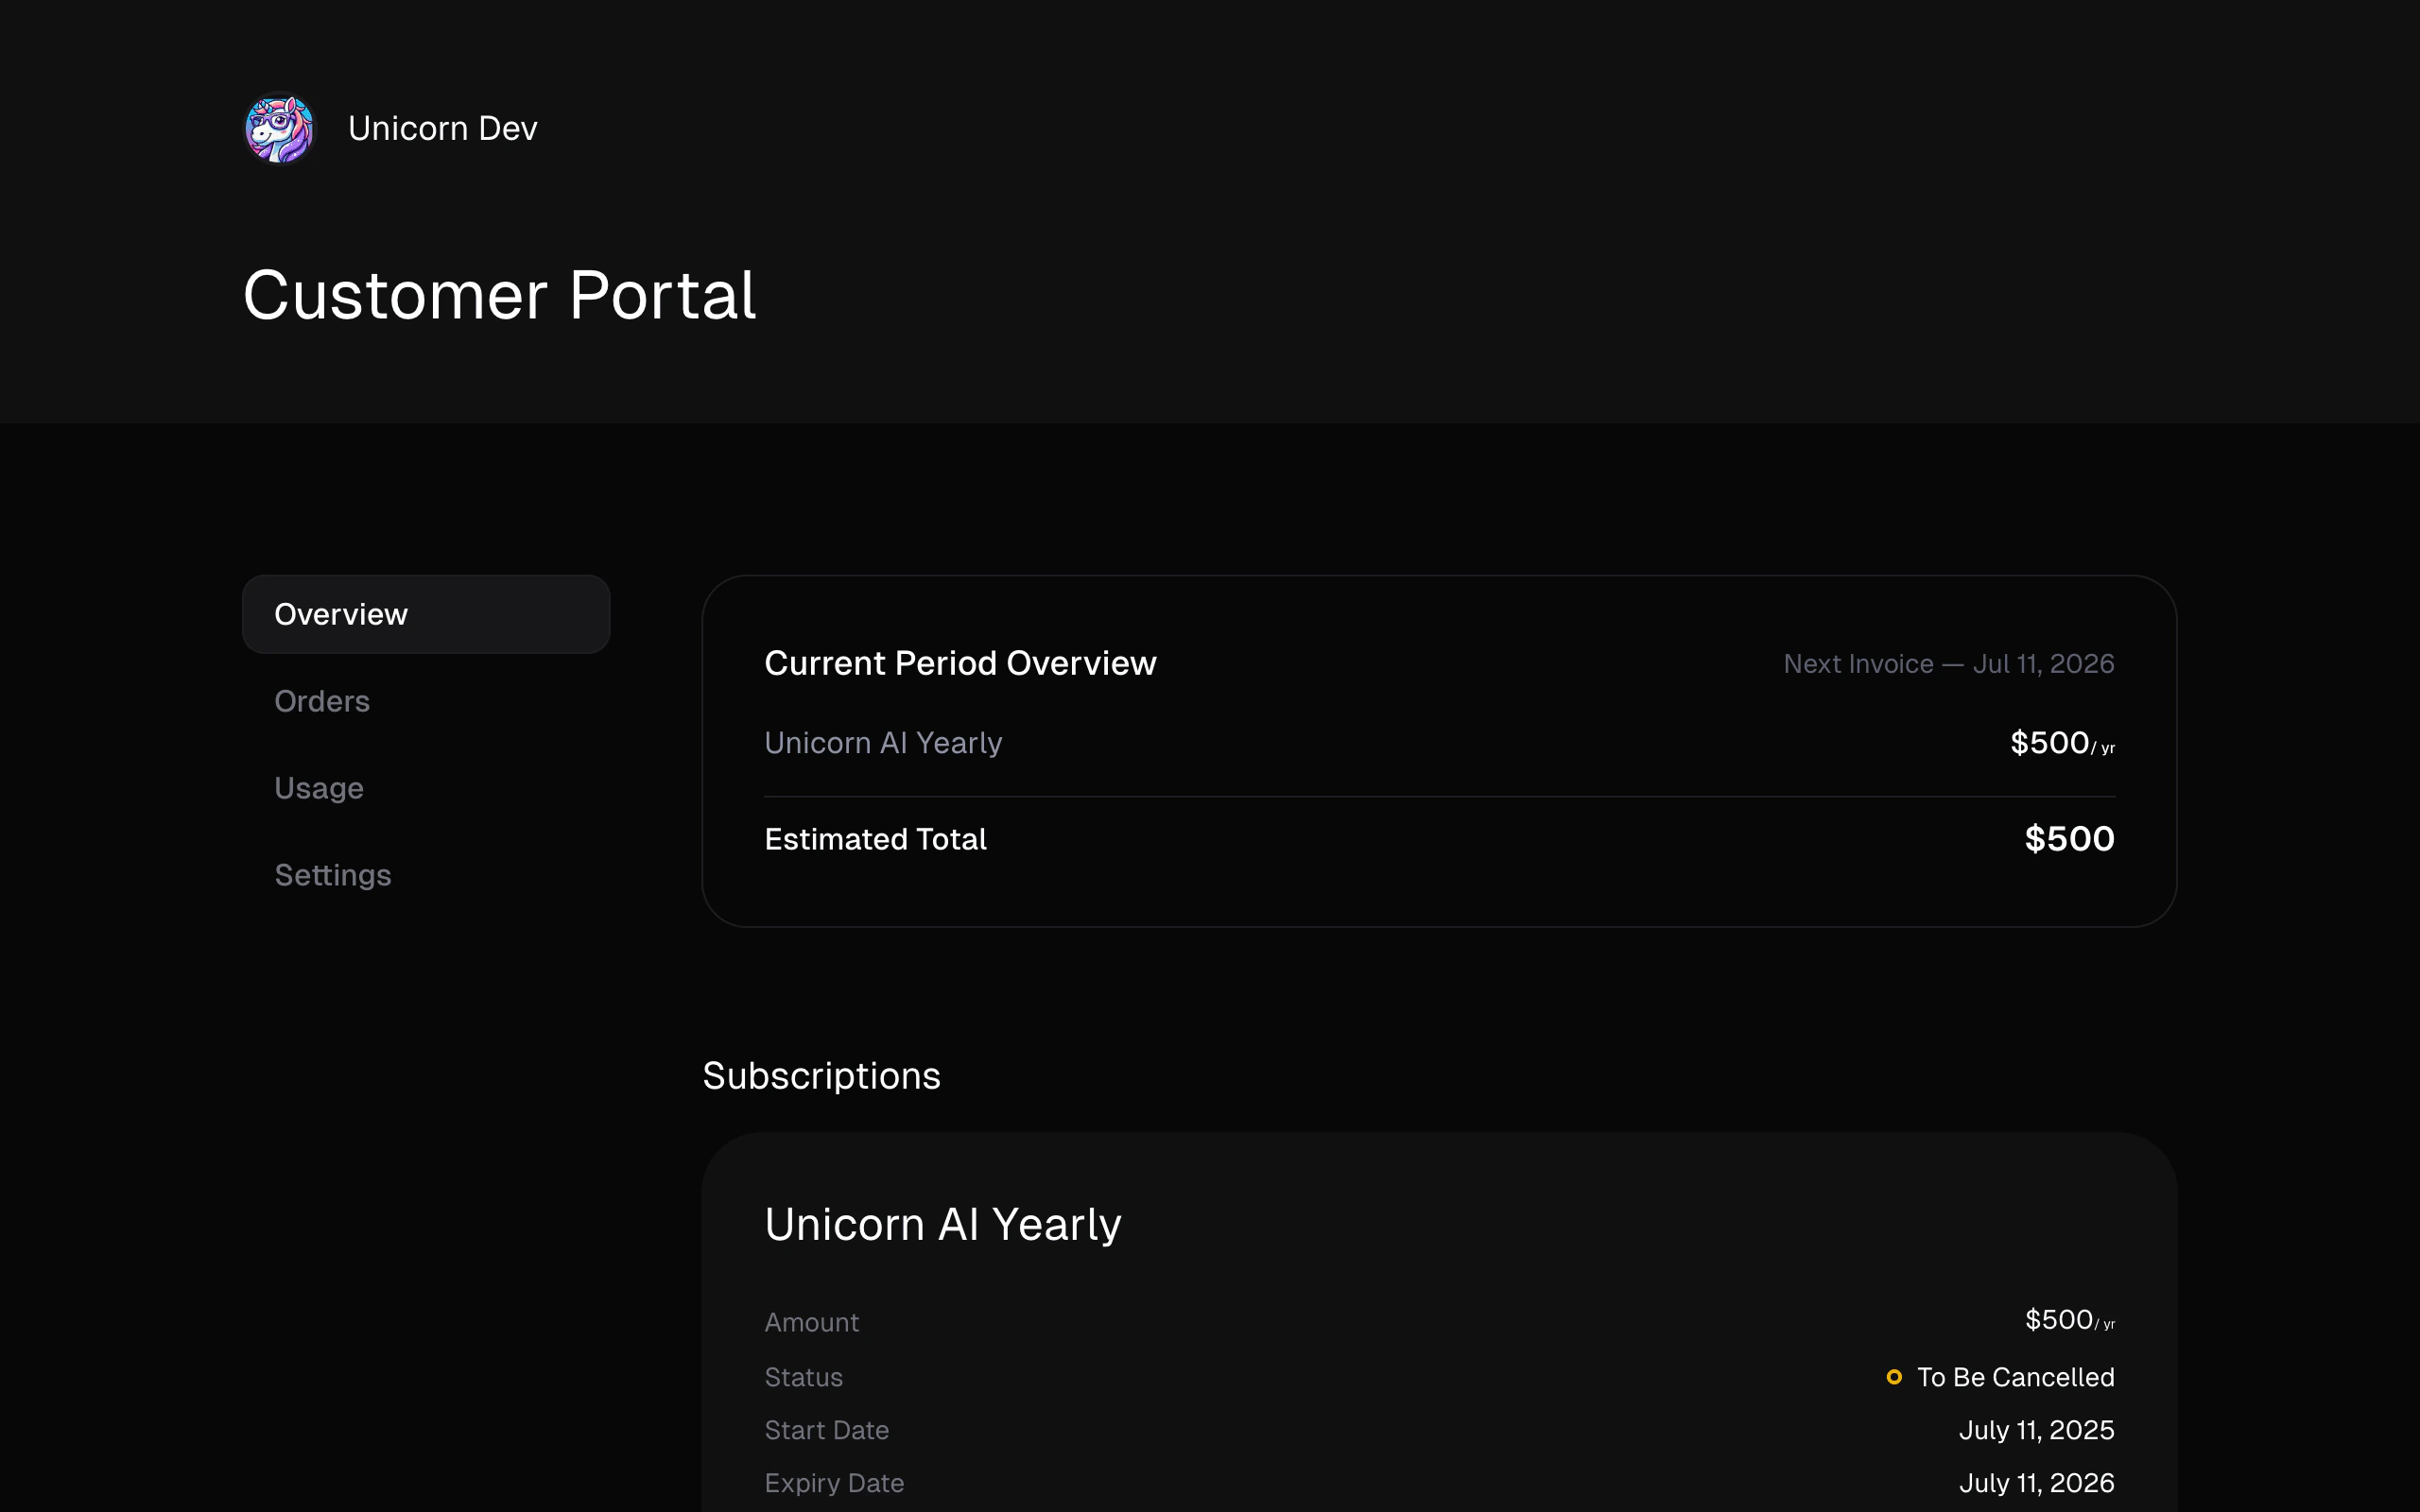Open Unicorn AI Yearly subscription card title
The image size is (2420, 1512).
coord(942,1224)
